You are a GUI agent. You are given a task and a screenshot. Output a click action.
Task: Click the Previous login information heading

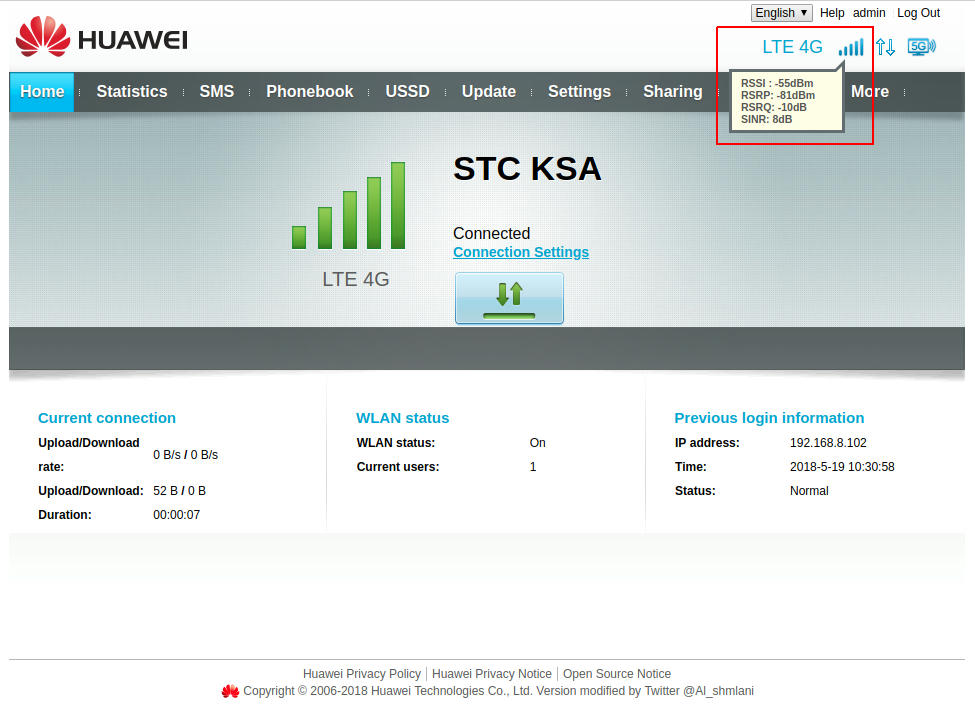tap(769, 418)
